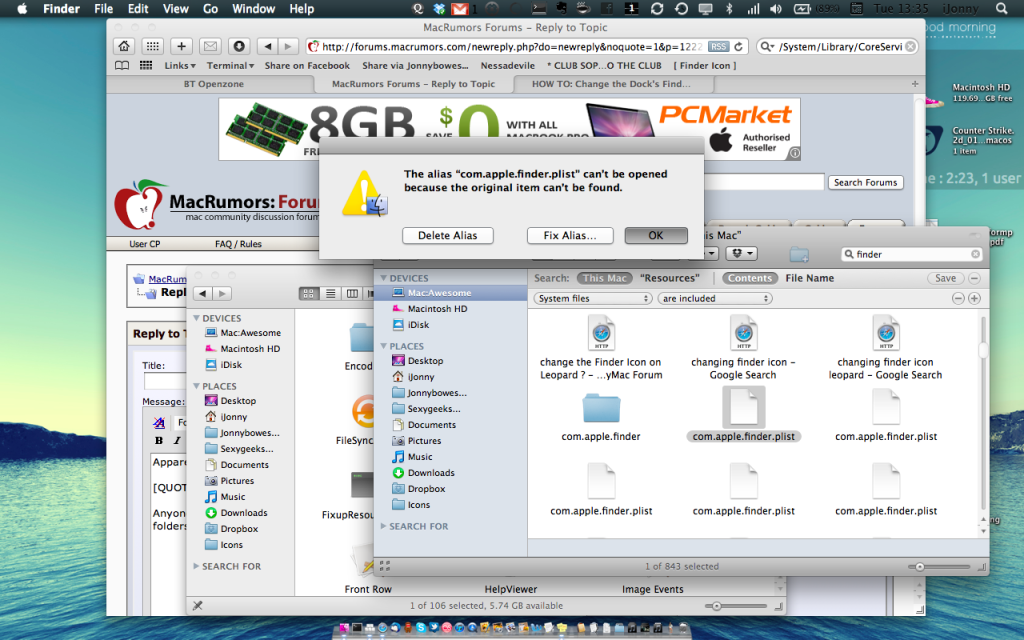Toggle search scope to 'This Mac'
1024x640 pixels.
(604, 278)
